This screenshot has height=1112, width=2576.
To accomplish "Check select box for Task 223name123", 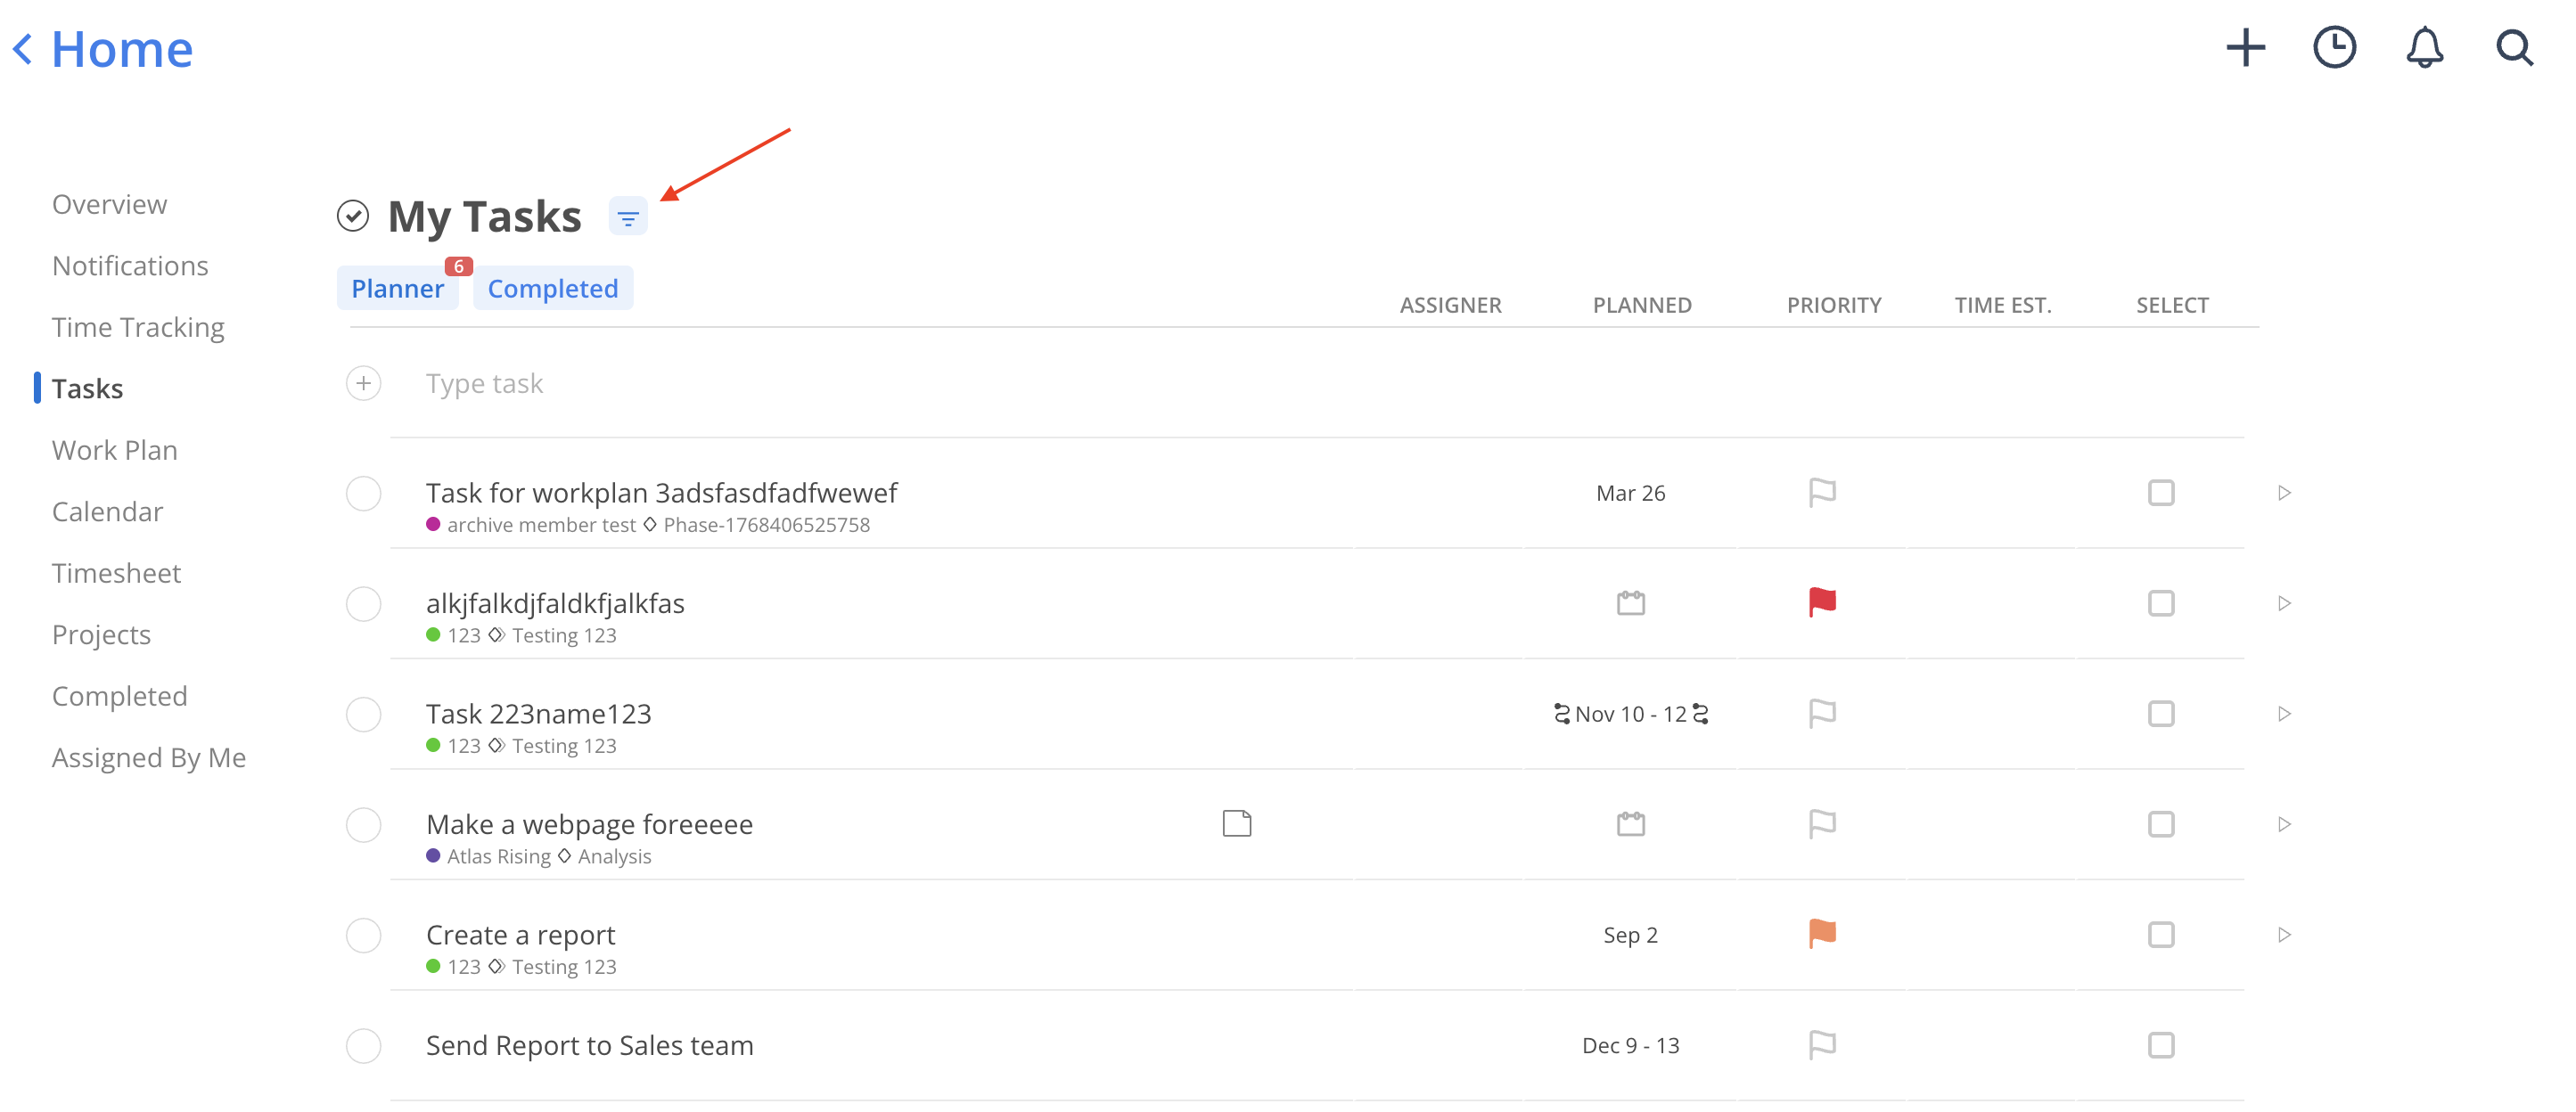I will [2160, 714].
